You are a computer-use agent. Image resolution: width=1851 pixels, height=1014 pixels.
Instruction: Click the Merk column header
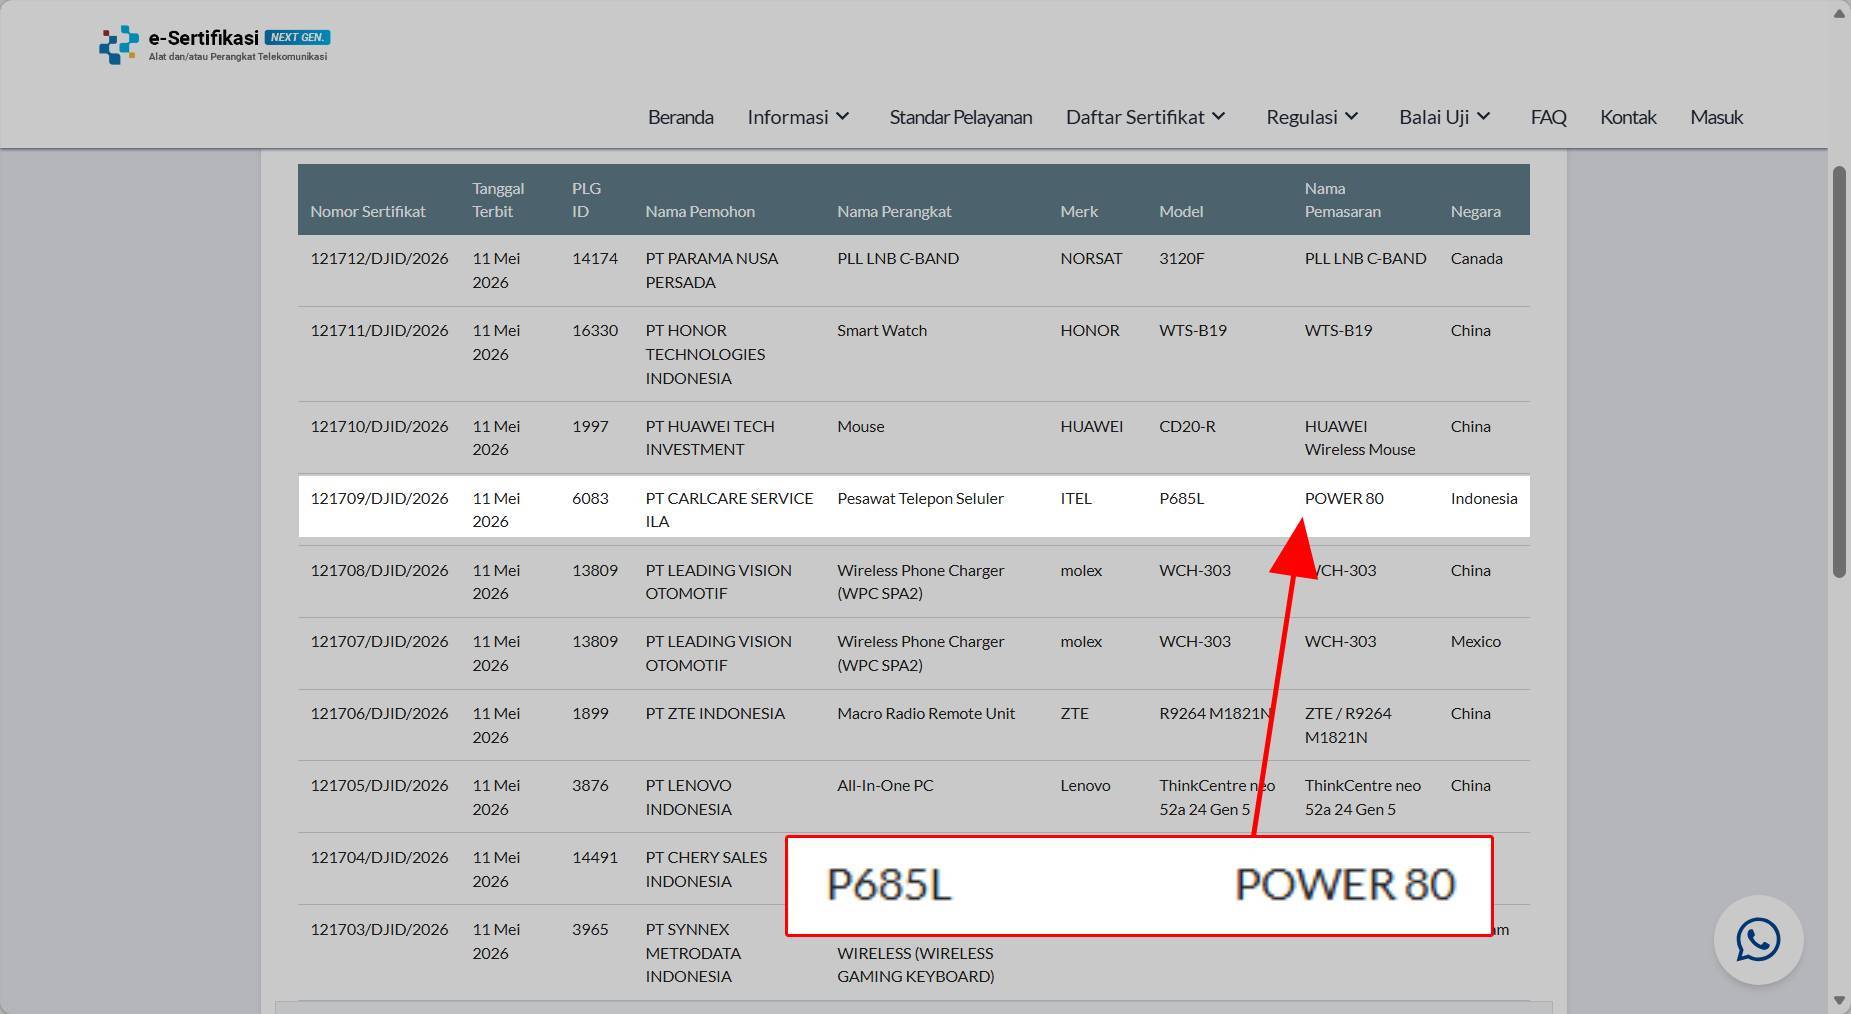coord(1079,211)
